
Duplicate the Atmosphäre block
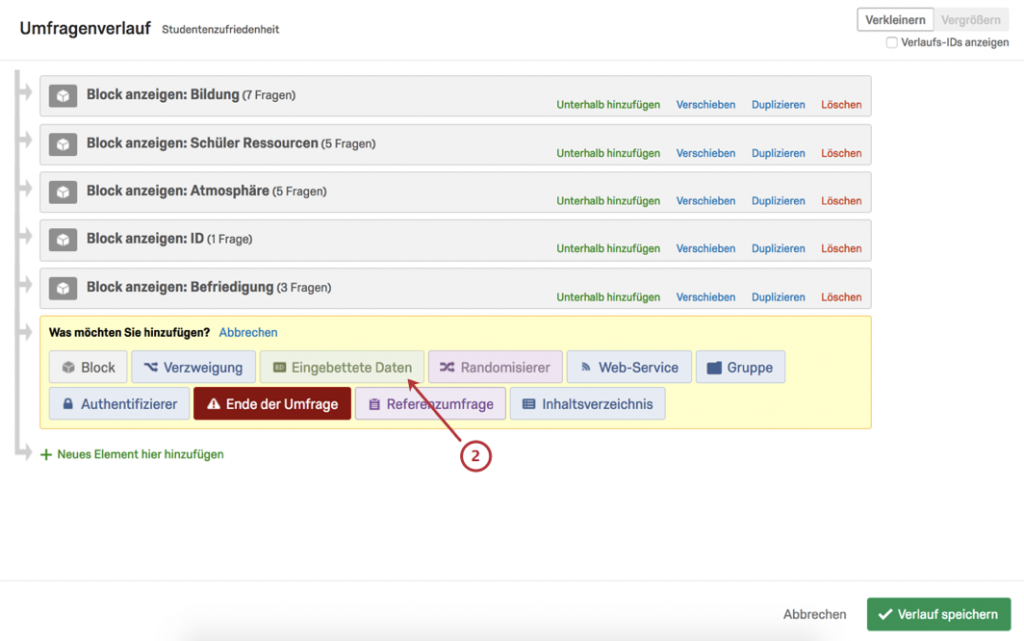(x=778, y=200)
